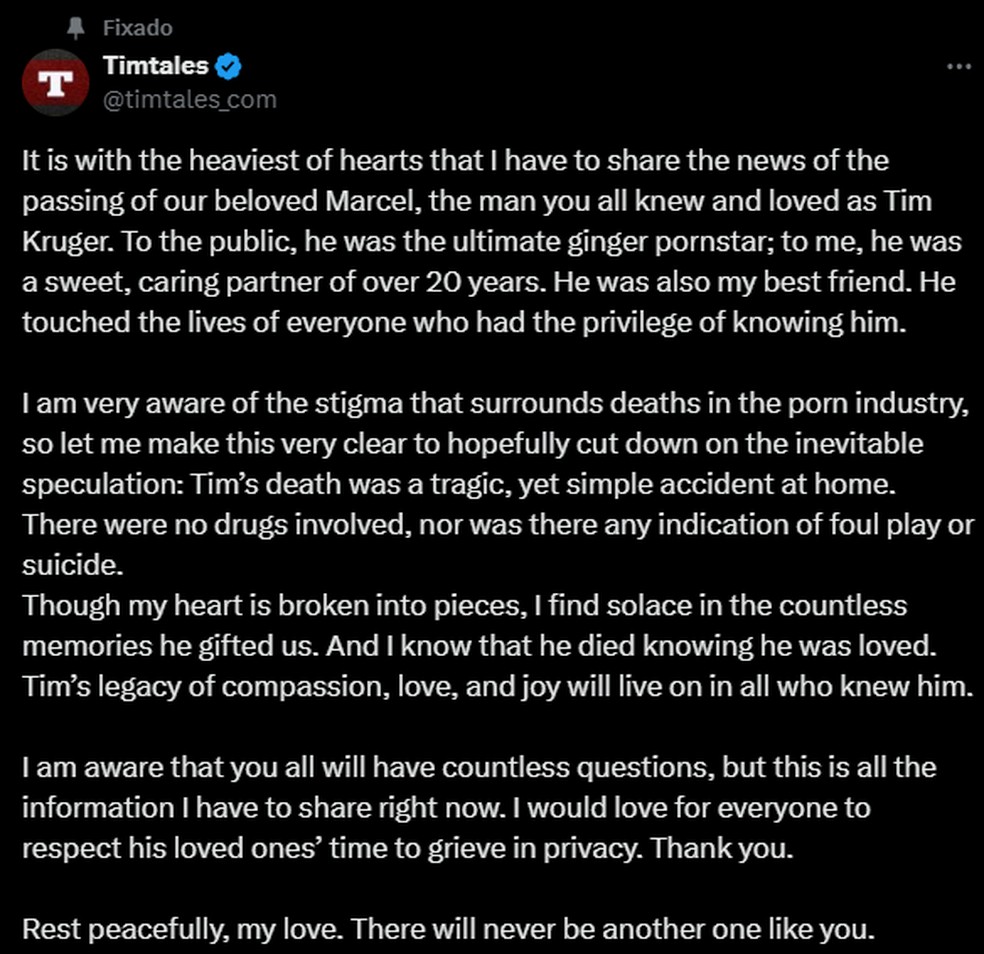Click the line starting "I am aware that you all"
The width and height of the screenshot is (984, 954).
click(x=479, y=768)
